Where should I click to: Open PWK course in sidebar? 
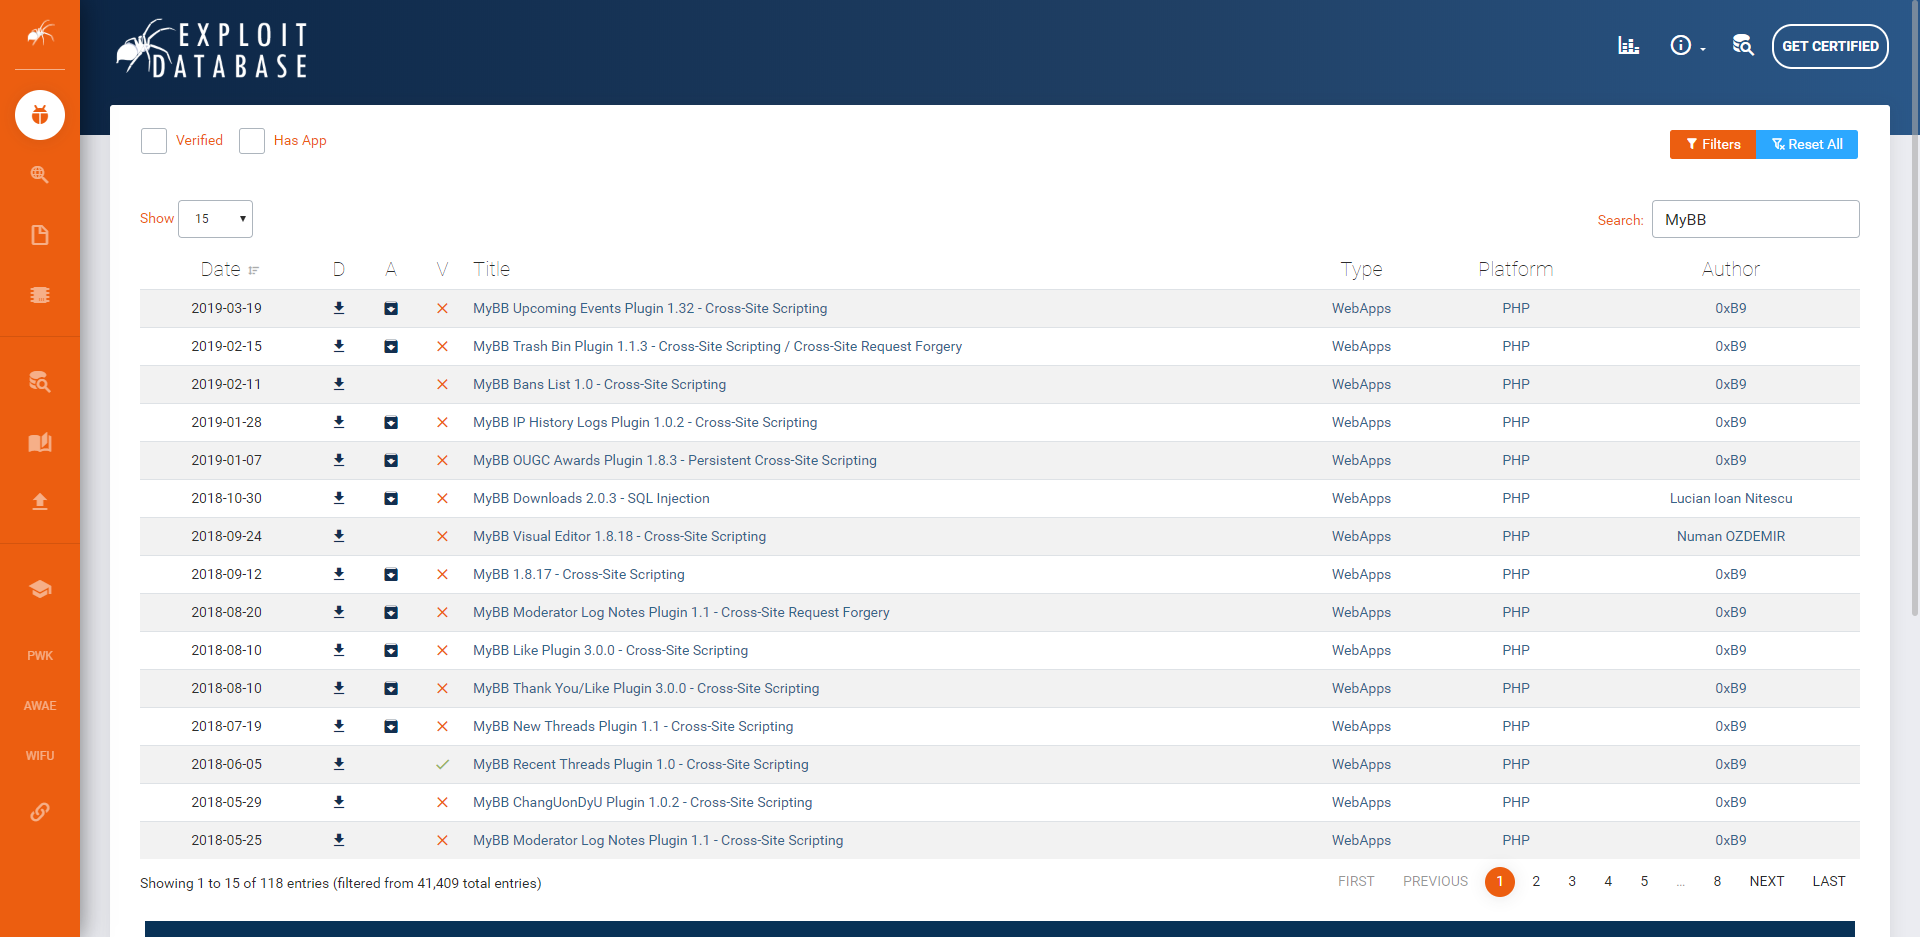tap(40, 656)
